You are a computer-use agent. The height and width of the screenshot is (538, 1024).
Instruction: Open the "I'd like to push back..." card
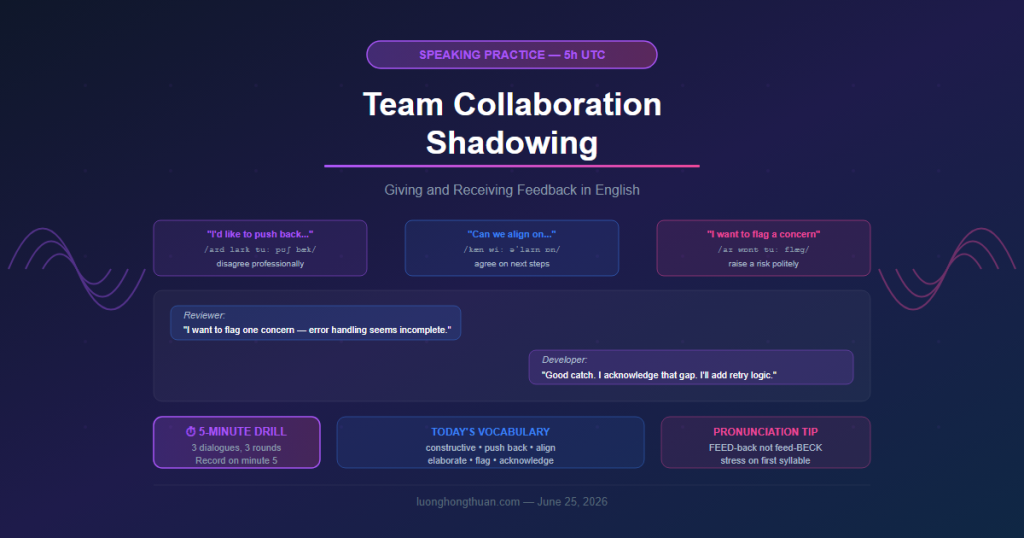pyautogui.click(x=260, y=248)
